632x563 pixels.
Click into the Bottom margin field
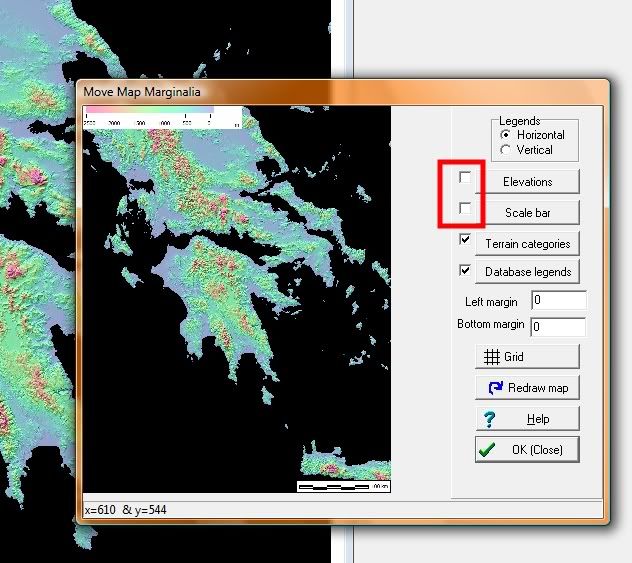[558, 326]
